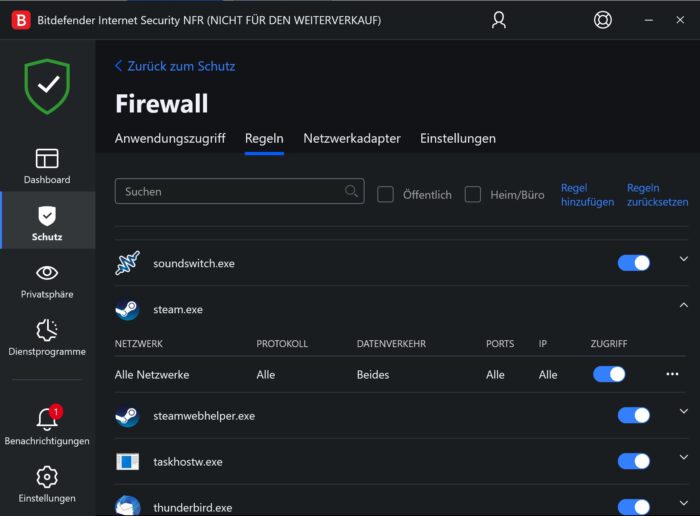Click the soundswitch.exe app icon
This screenshot has height=516, width=700.
click(x=128, y=263)
